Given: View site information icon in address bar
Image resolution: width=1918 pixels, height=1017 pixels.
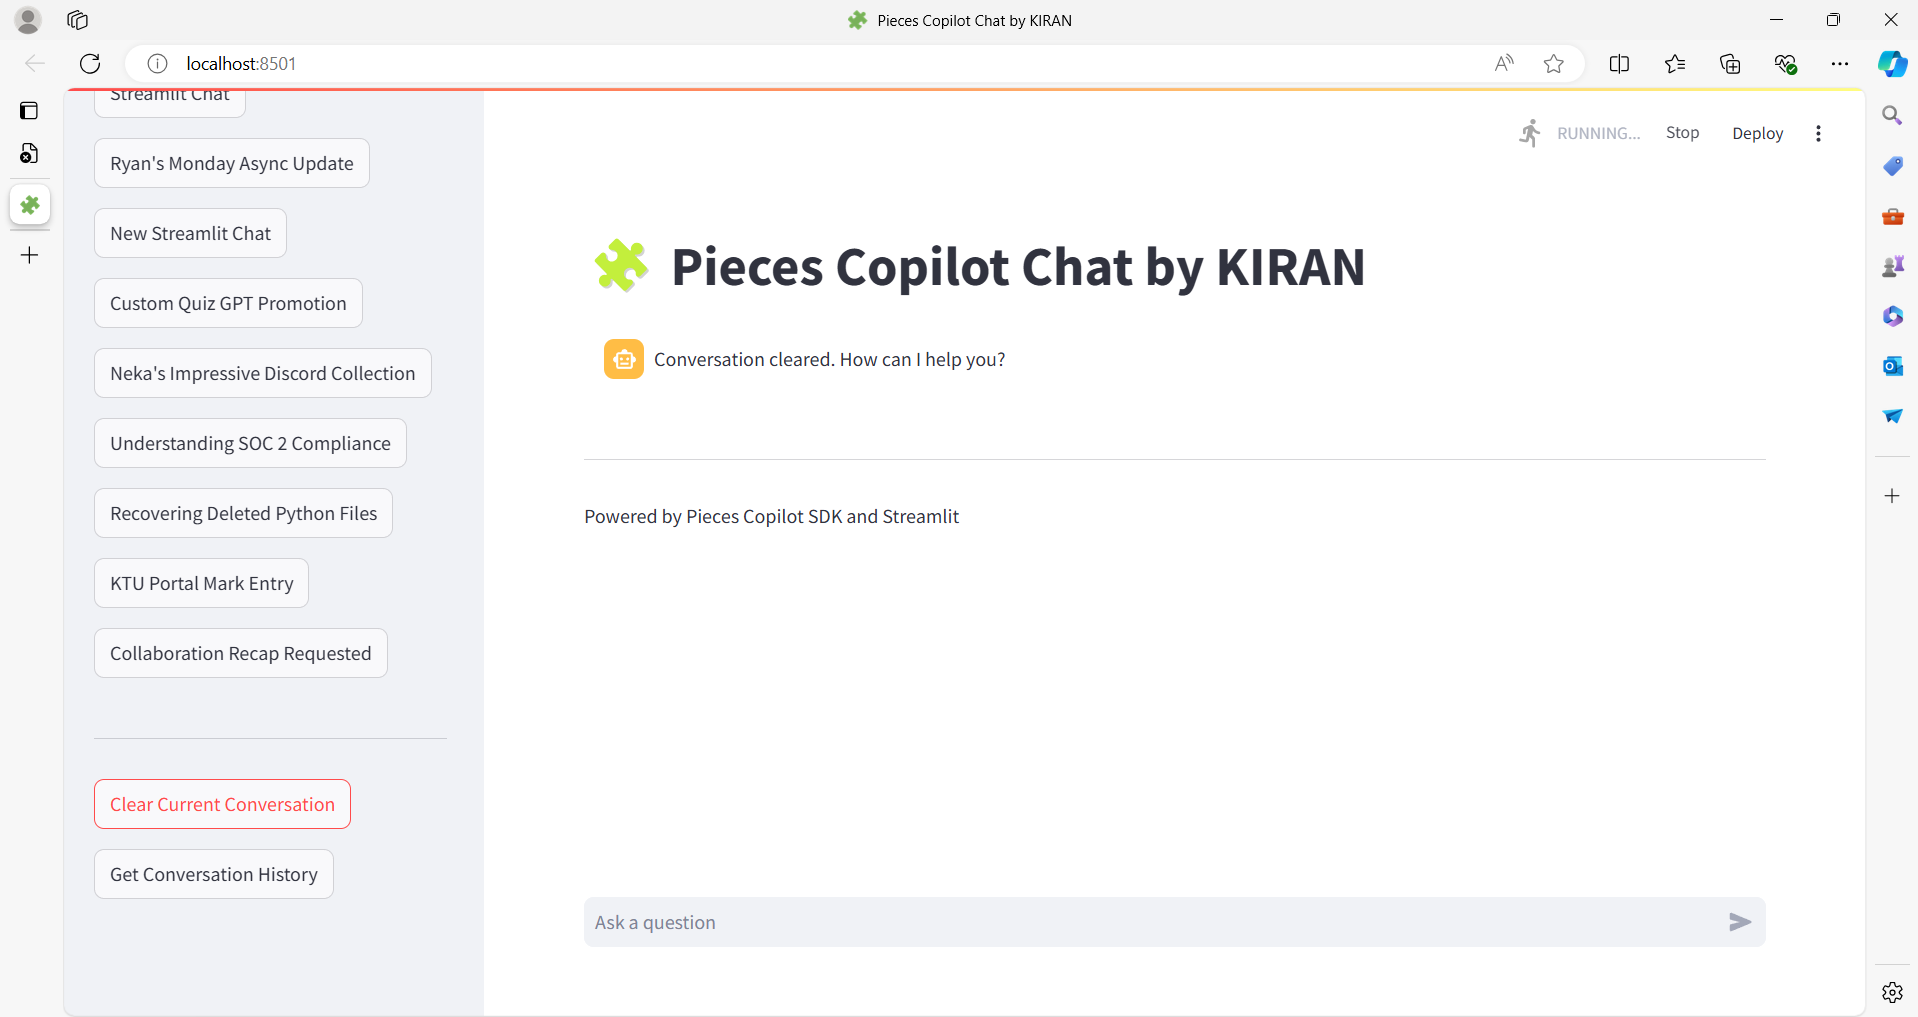Looking at the screenshot, I should 157,64.
